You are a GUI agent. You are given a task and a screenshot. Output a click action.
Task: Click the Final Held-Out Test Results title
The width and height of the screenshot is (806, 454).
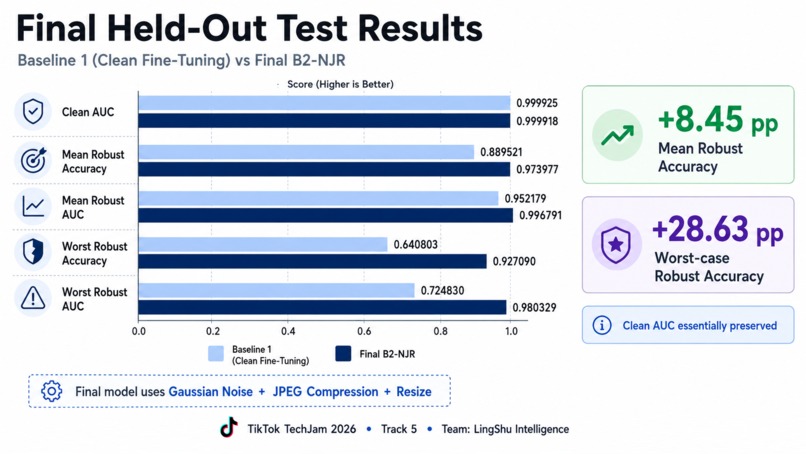pos(250,28)
